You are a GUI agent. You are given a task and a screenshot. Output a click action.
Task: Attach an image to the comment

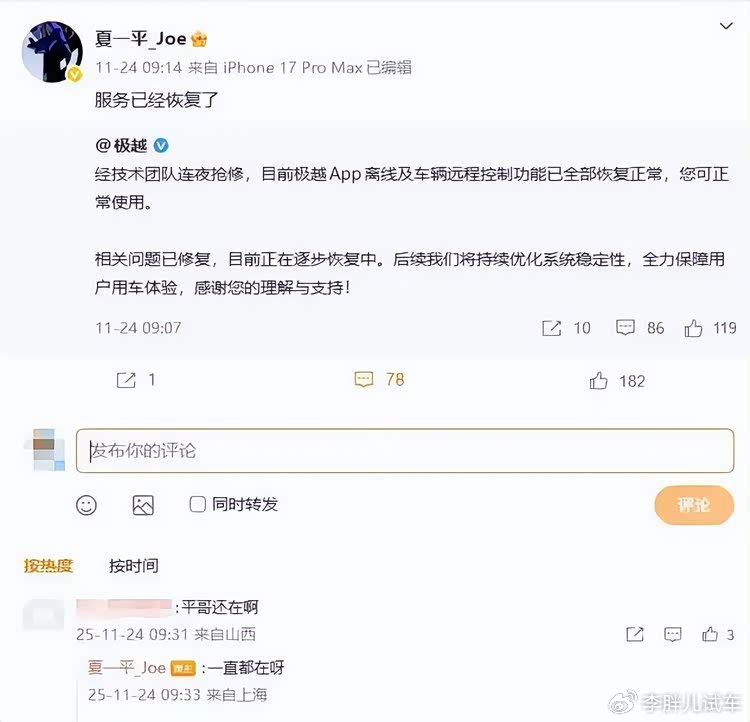143,505
